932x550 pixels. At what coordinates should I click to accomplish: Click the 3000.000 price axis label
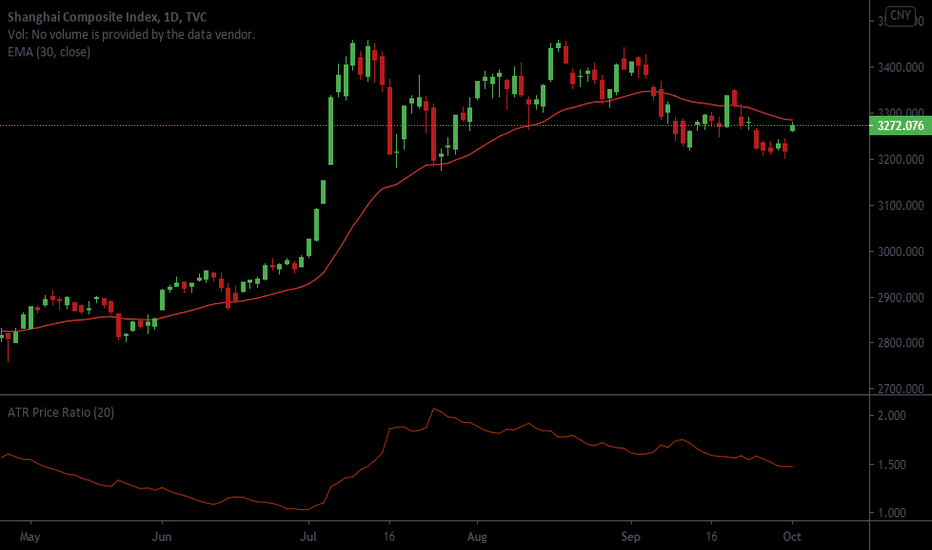pos(900,252)
